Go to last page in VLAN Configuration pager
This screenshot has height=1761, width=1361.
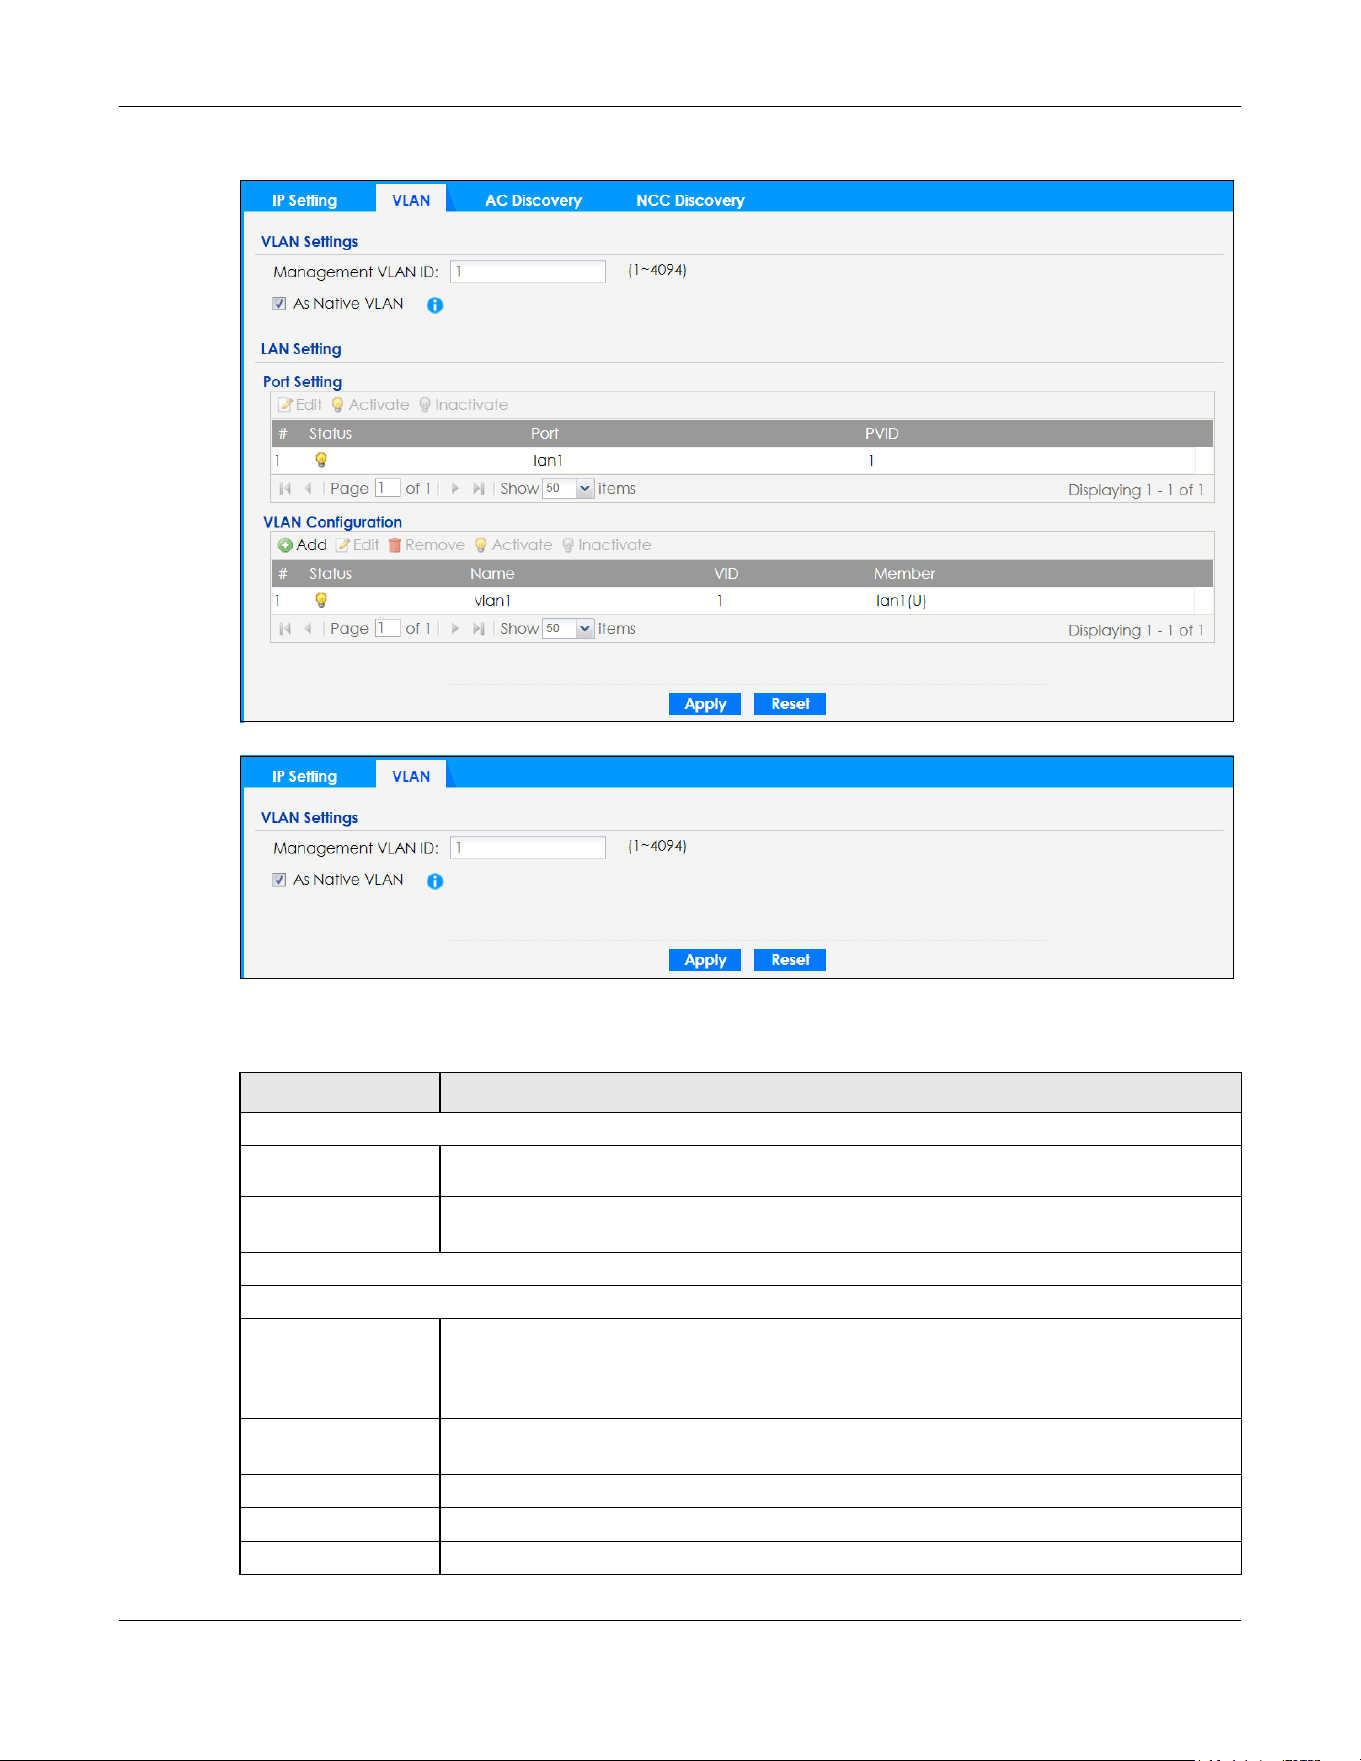pos(479,628)
